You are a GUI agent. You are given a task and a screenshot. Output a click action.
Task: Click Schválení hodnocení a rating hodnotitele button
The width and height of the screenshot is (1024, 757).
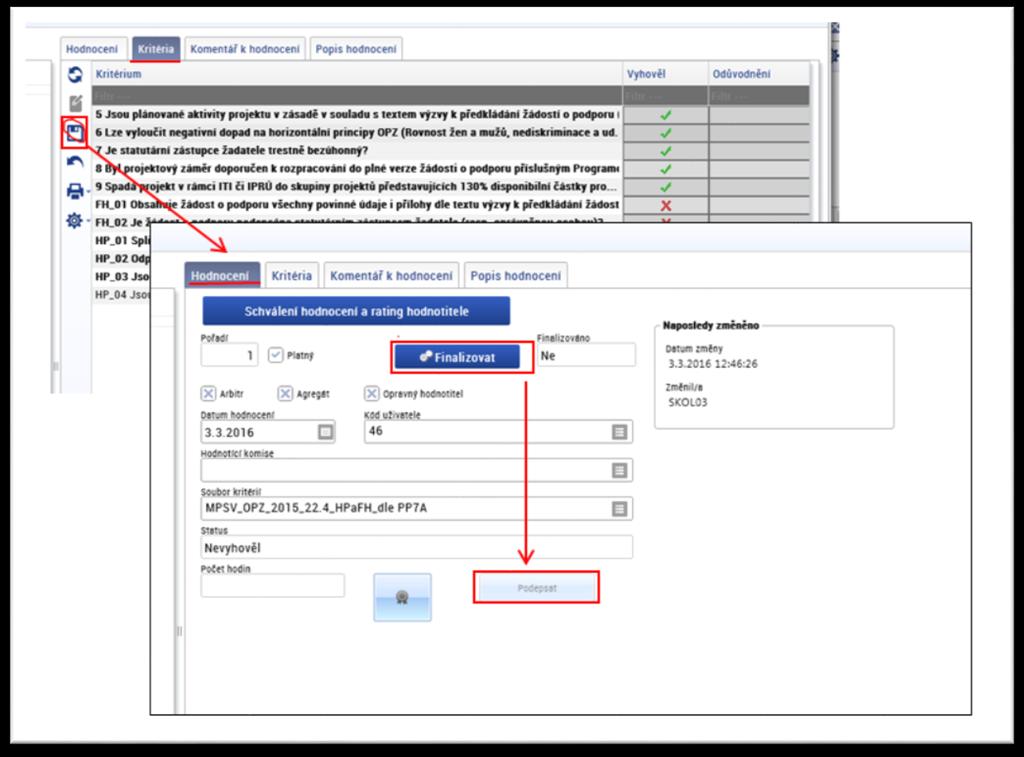pos(356,311)
